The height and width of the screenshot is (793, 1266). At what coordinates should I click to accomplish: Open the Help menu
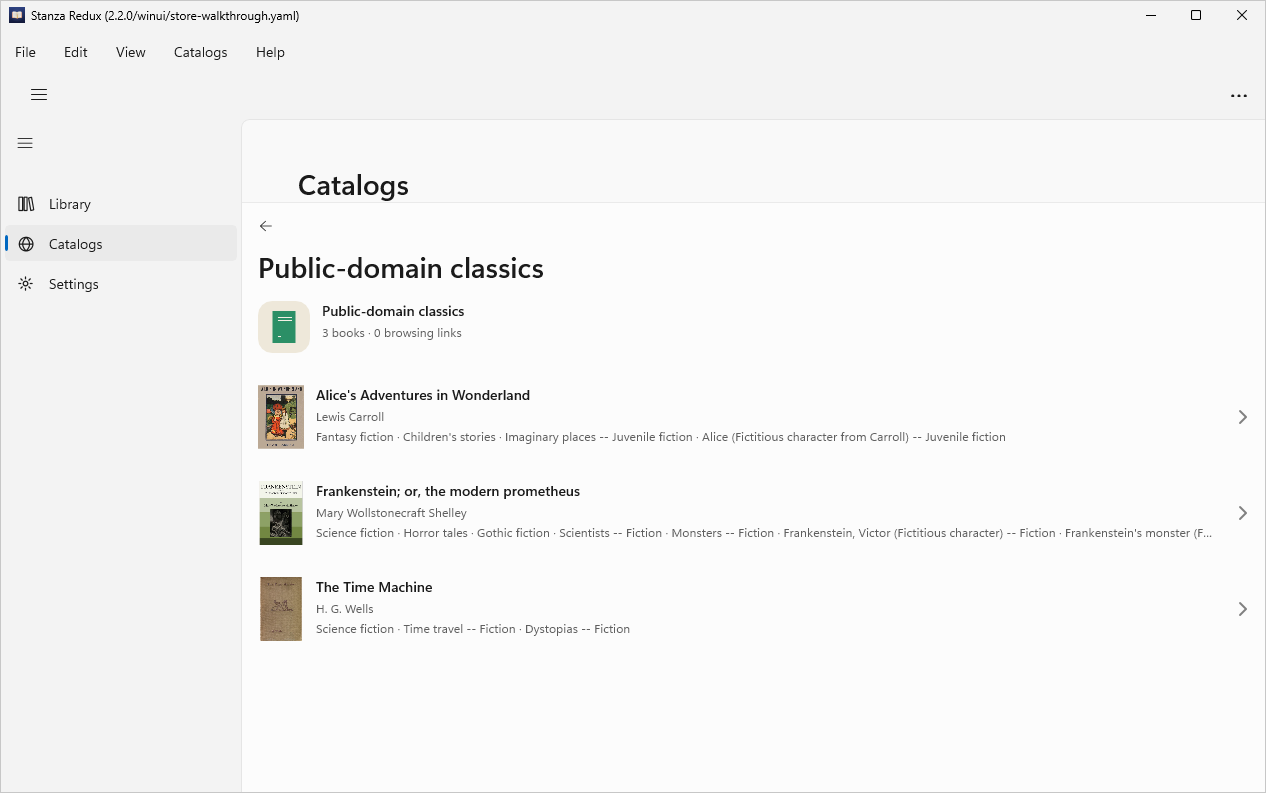270,52
